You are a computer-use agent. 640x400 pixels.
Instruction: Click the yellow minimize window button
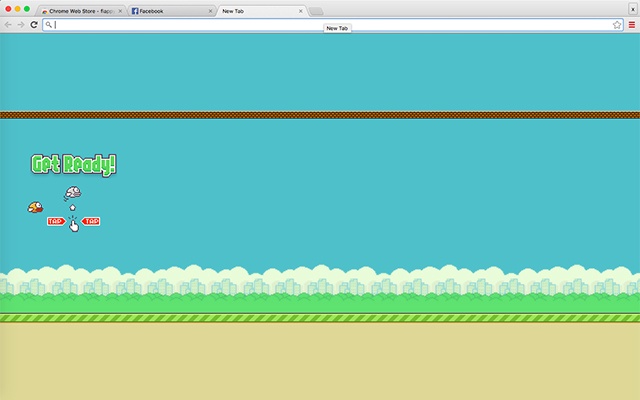18,9
